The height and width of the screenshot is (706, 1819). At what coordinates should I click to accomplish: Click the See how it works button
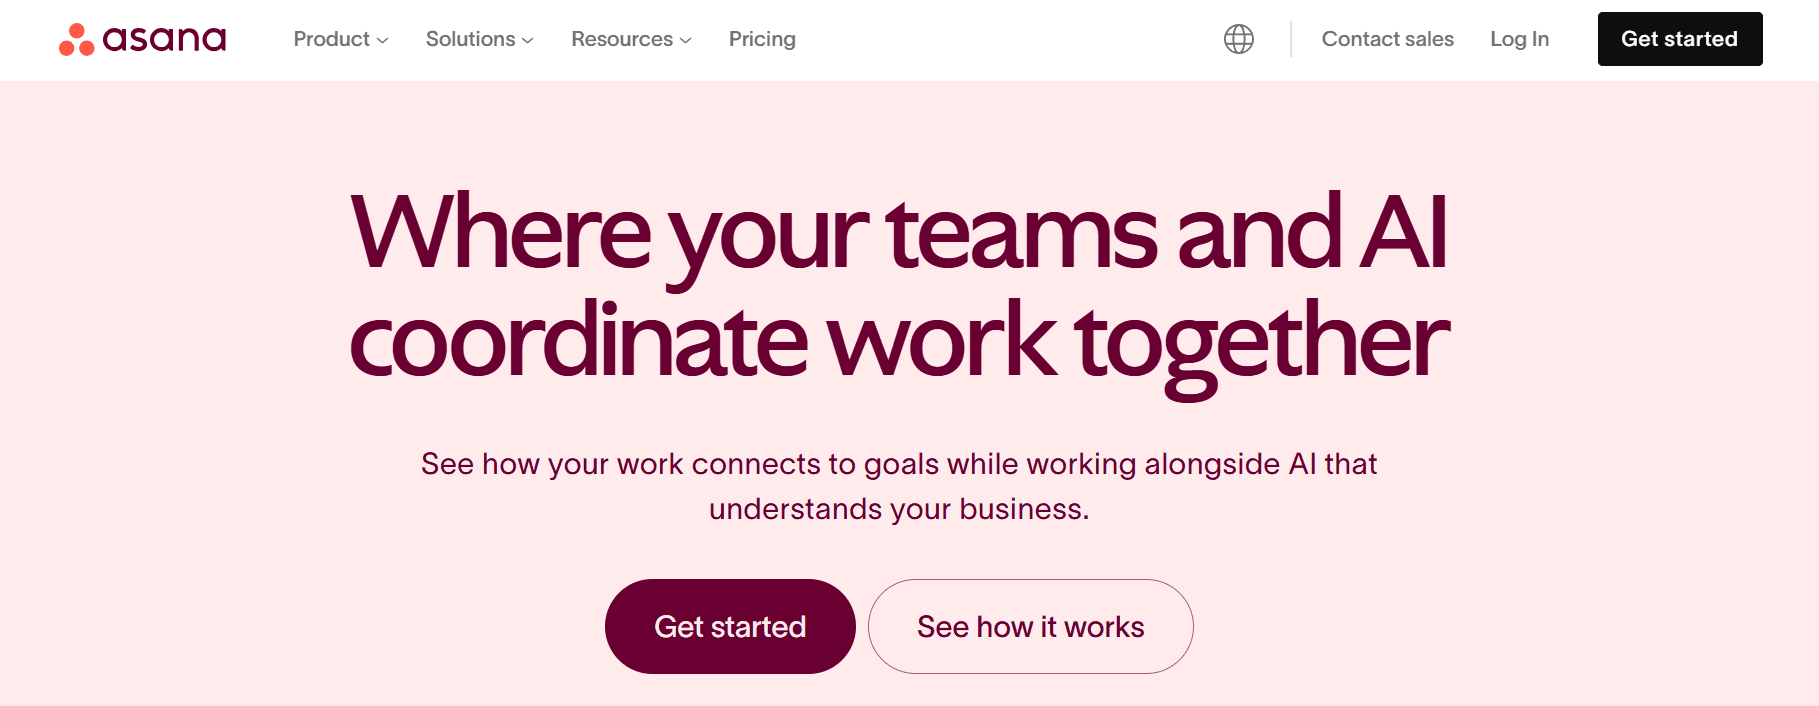(x=1030, y=627)
